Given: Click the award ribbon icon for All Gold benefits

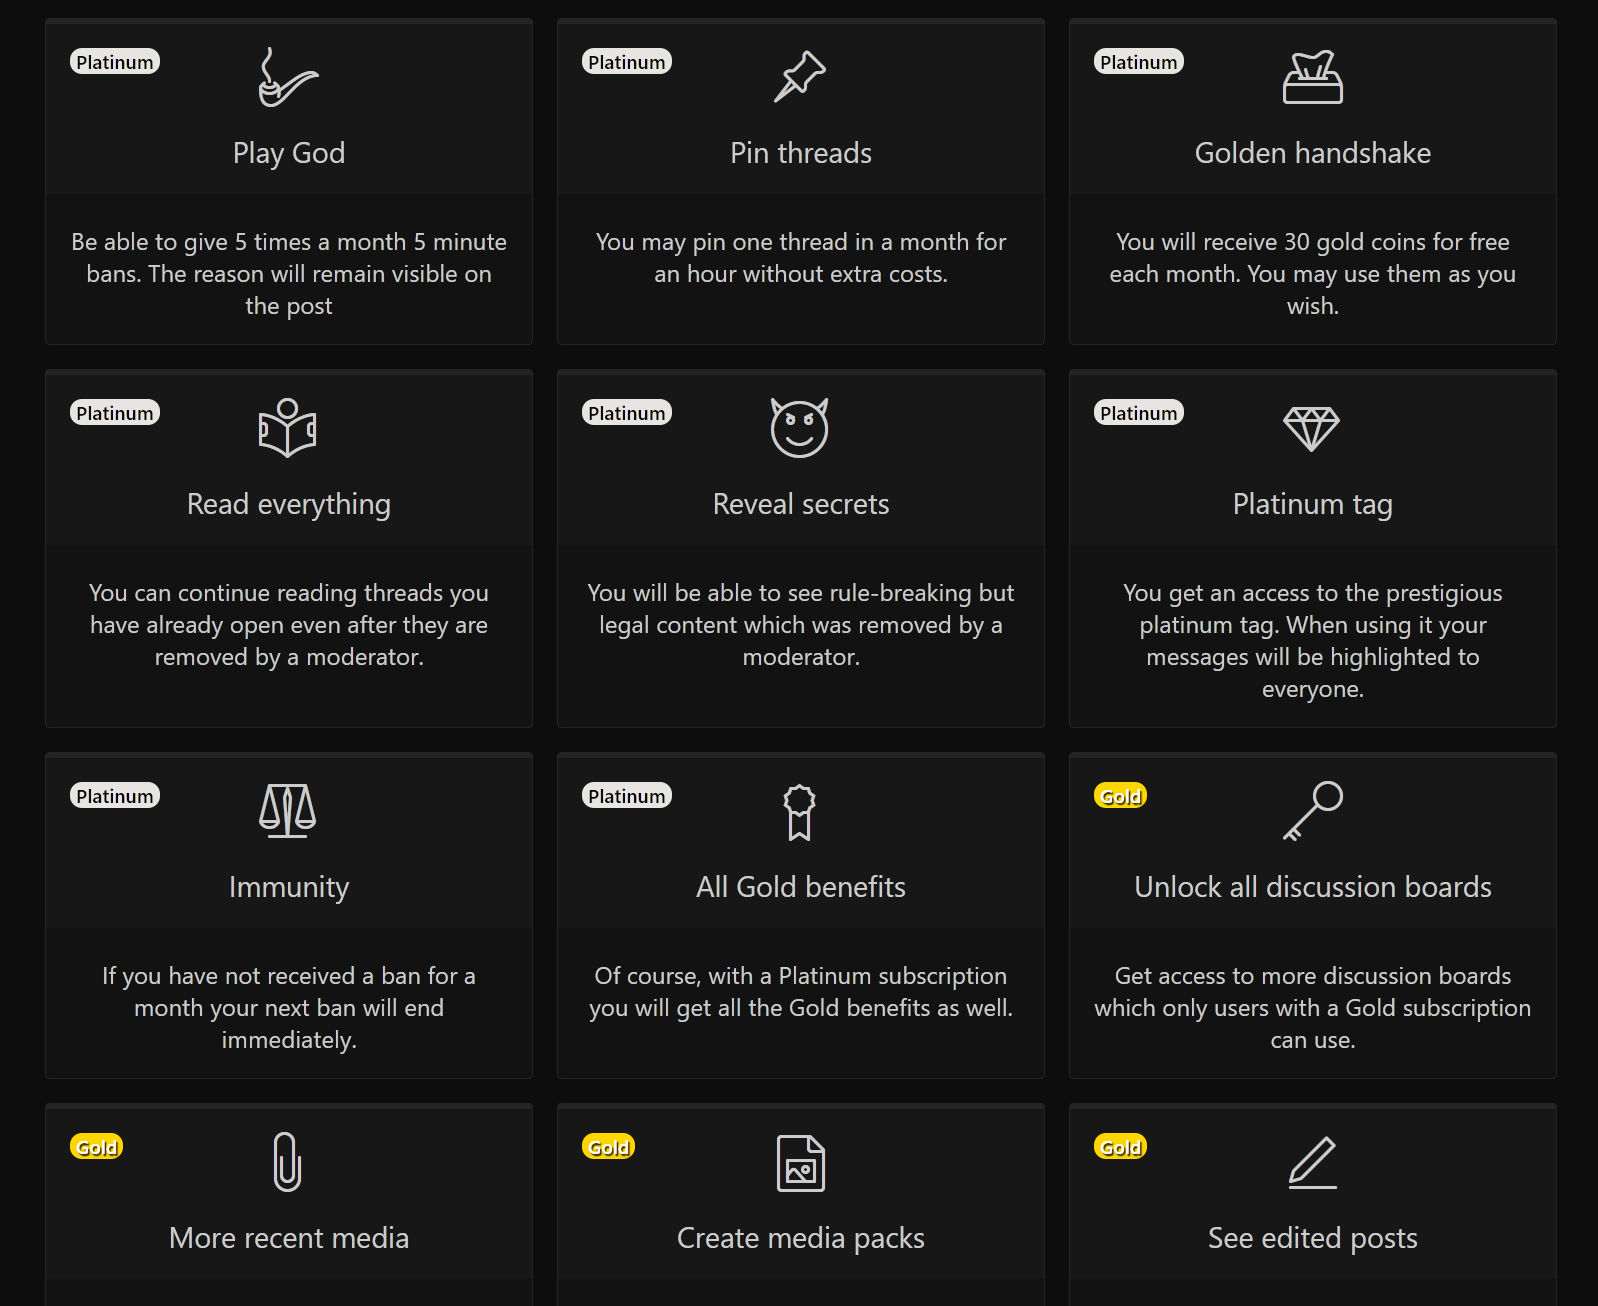Looking at the screenshot, I should (x=799, y=812).
